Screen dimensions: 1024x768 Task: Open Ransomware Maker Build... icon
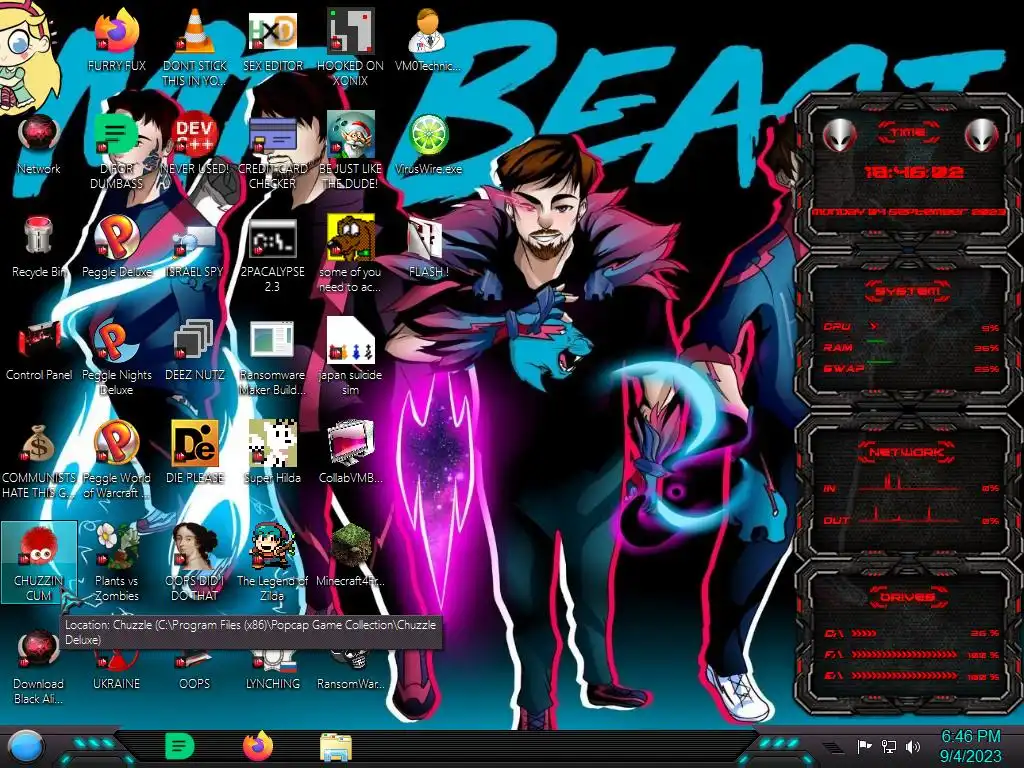(x=273, y=357)
